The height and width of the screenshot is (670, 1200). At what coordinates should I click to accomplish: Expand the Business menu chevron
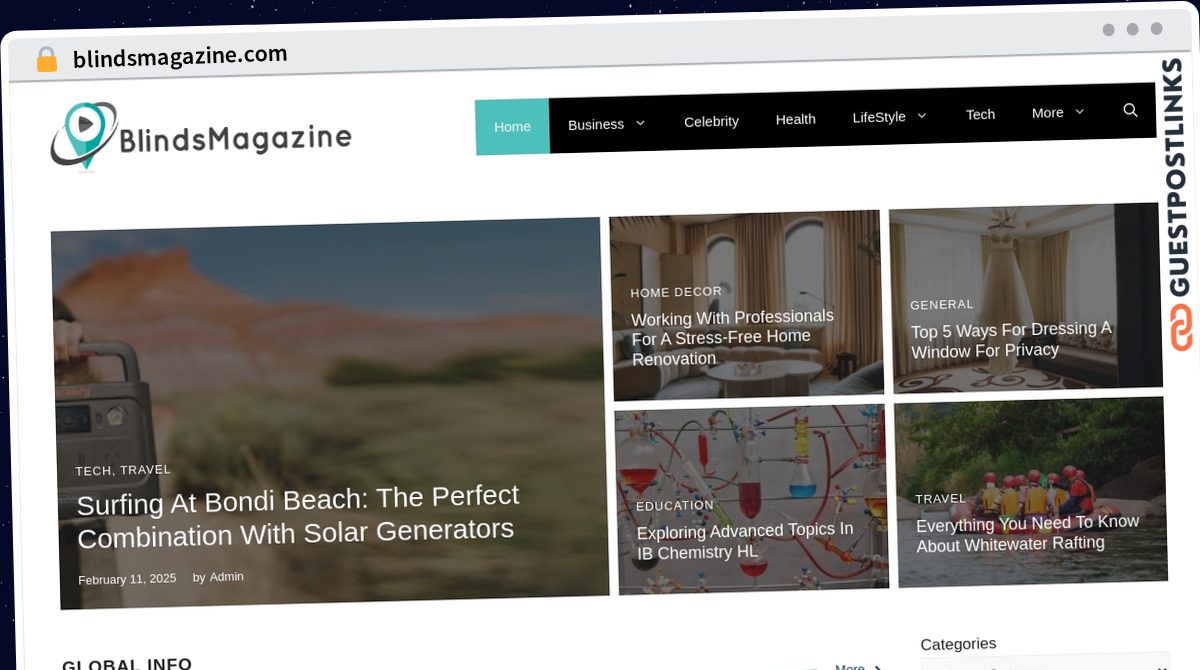[640, 123]
